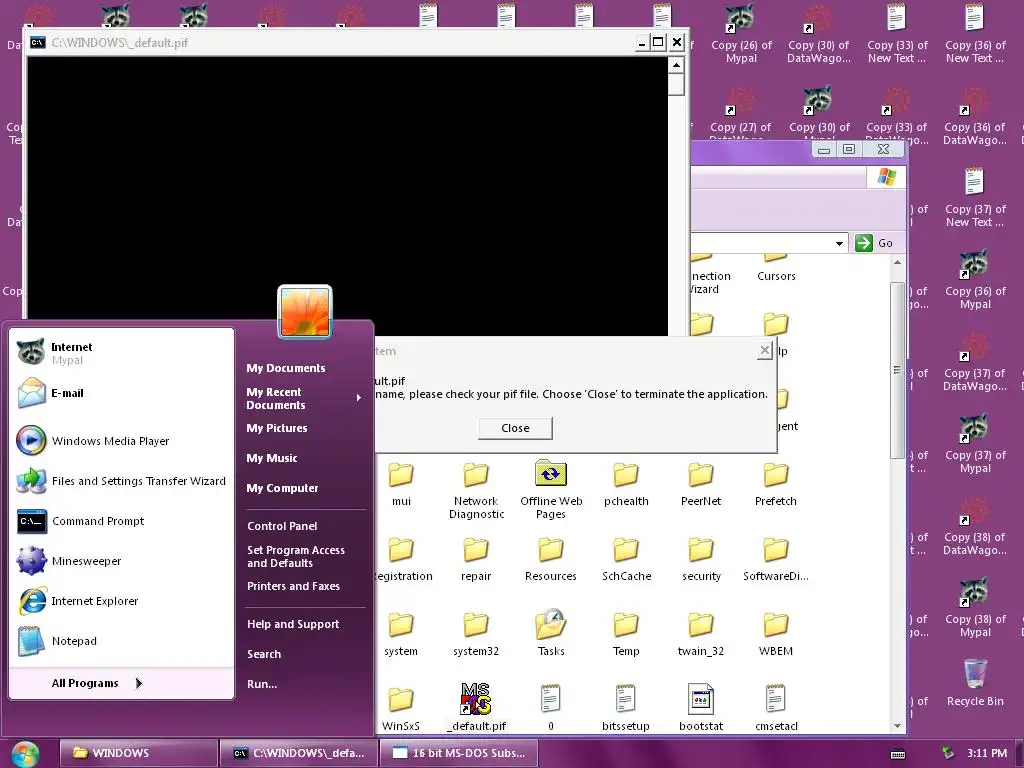Select Network Diagnostic folder

click(x=476, y=490)
